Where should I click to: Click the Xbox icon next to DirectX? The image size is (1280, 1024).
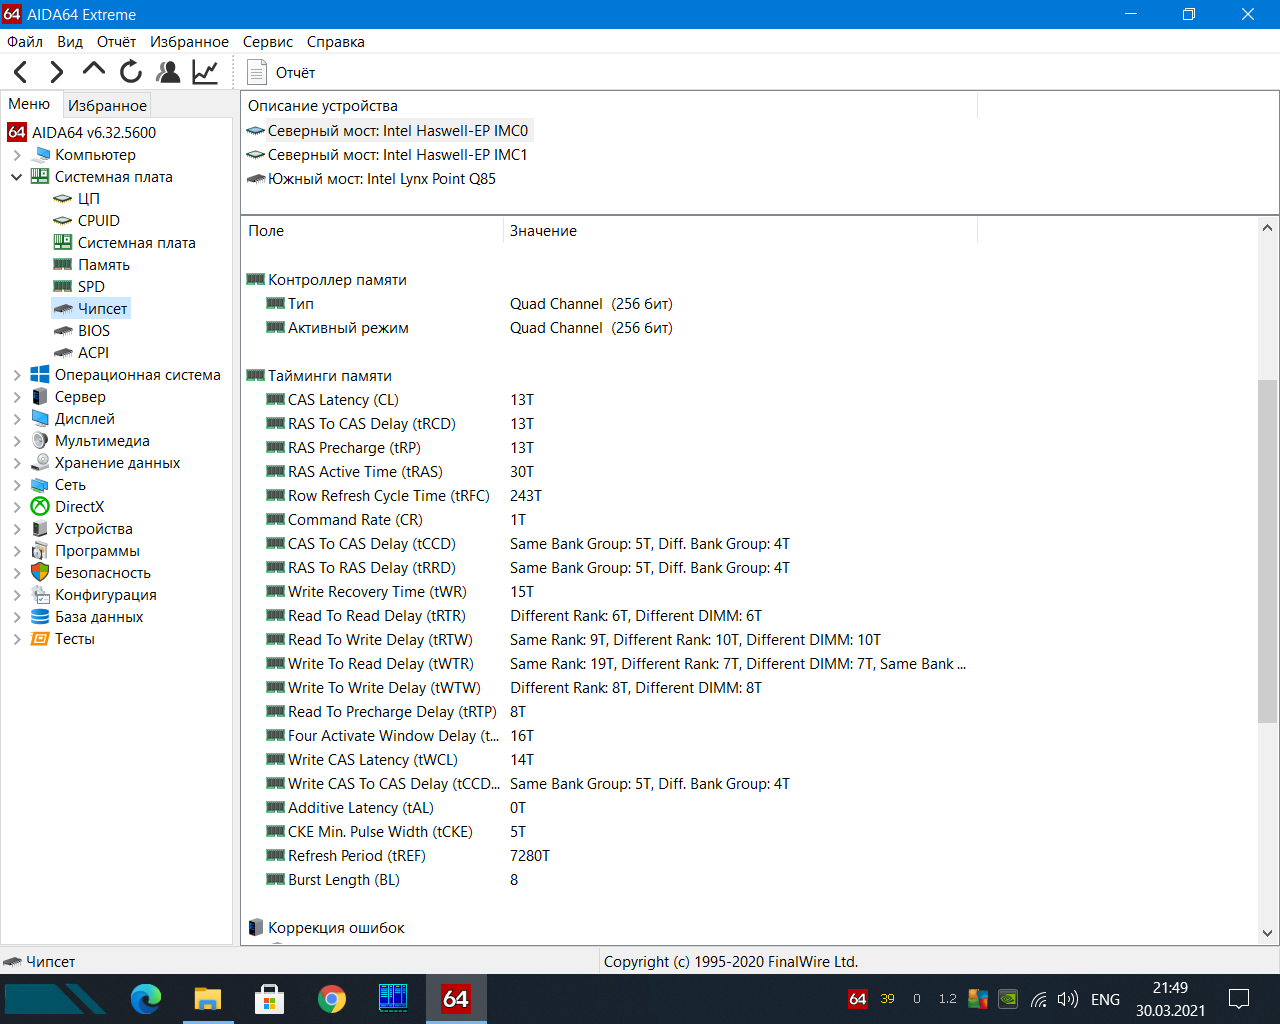(x=40, y=507)
